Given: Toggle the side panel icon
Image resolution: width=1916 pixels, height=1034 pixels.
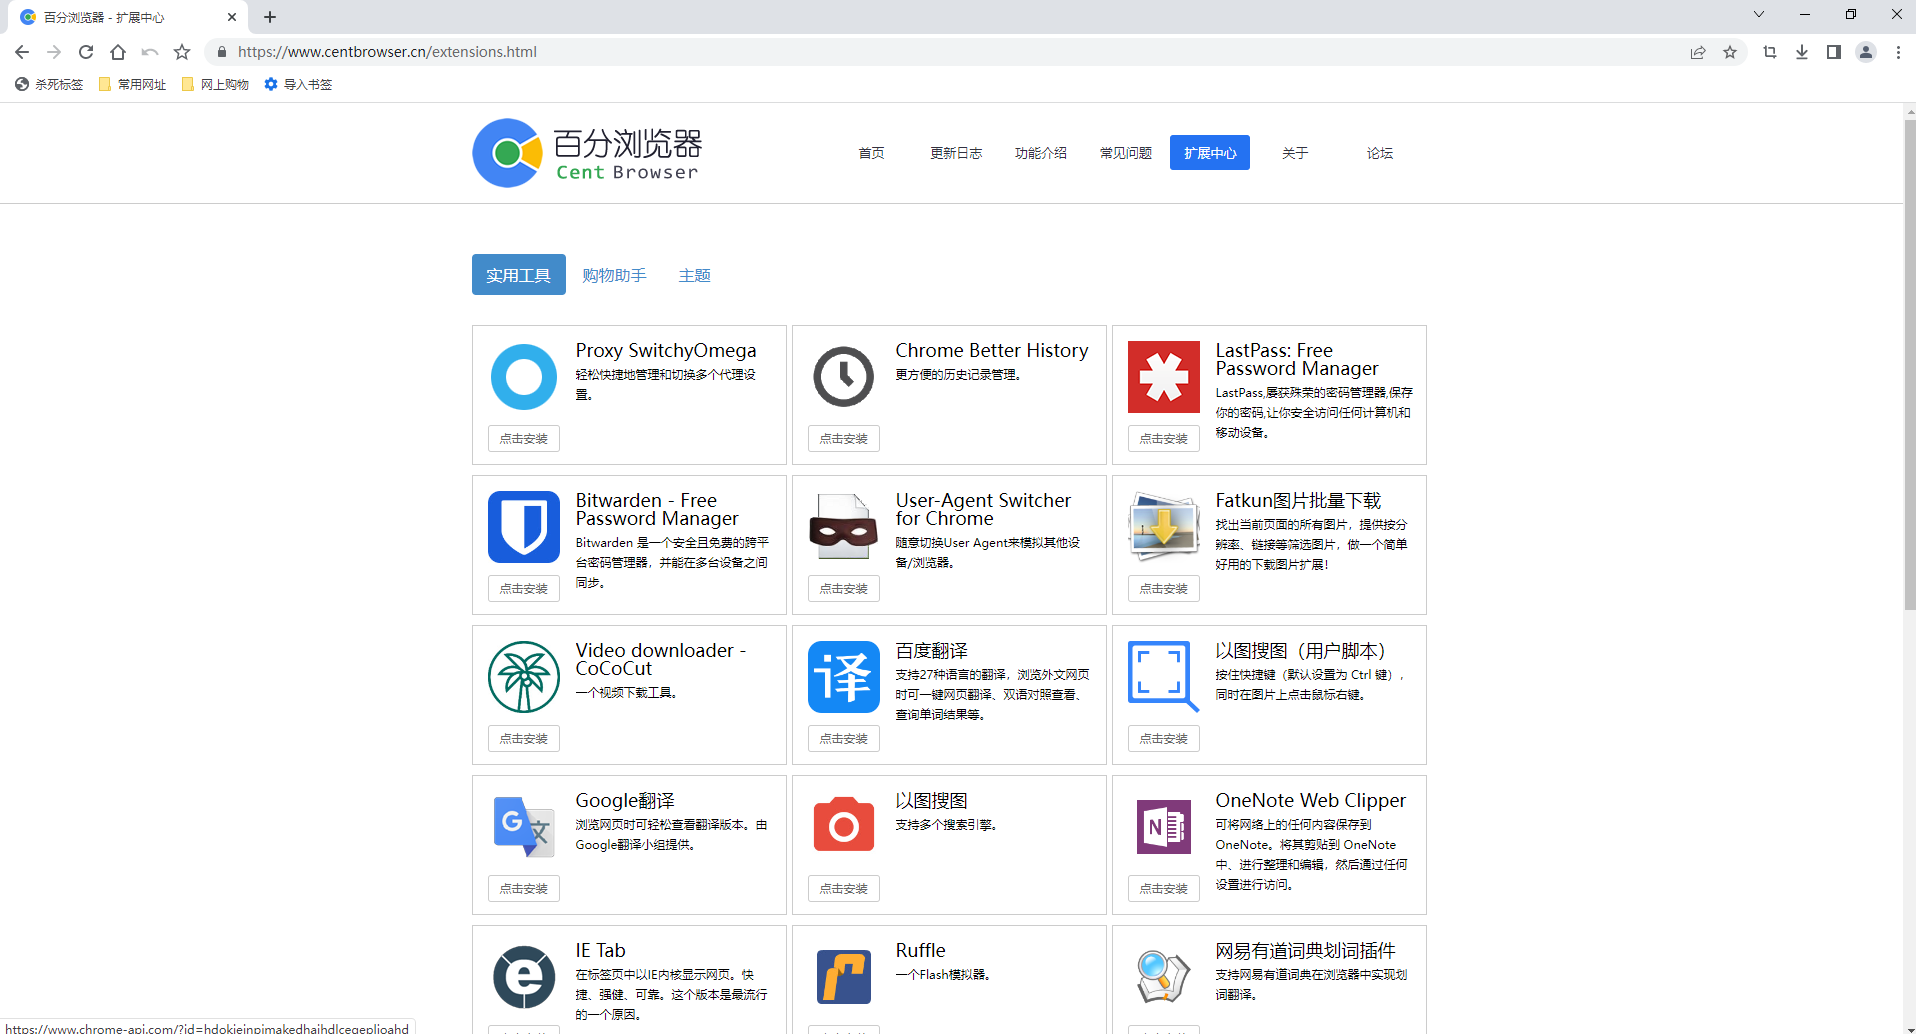Looking at the screenshot, I should pyautogui.click(x=1833, y=52).
